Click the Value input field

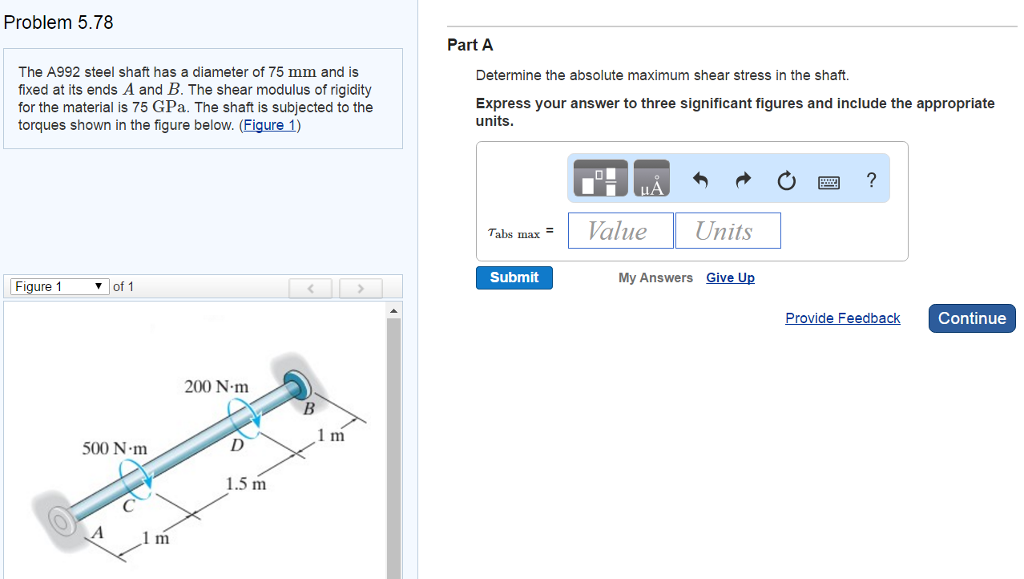coord(620,231)
